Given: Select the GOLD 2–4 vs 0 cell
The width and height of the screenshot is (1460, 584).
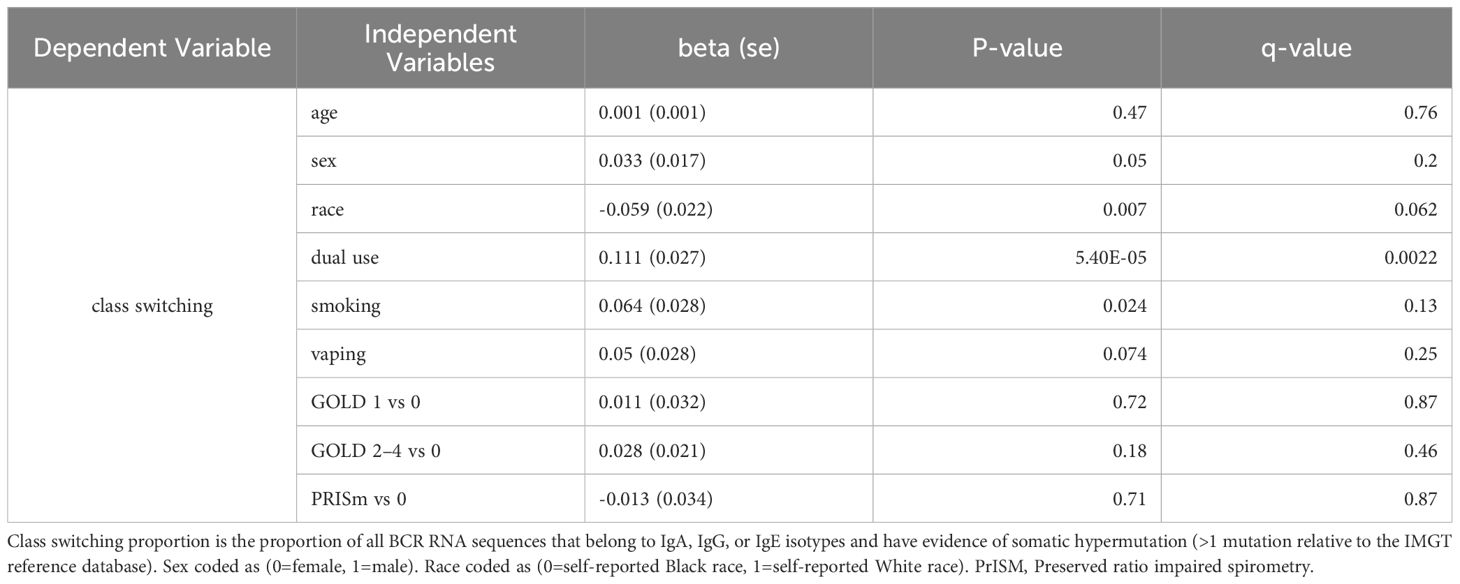Looking at the screenshot, I should click(441, 449).
